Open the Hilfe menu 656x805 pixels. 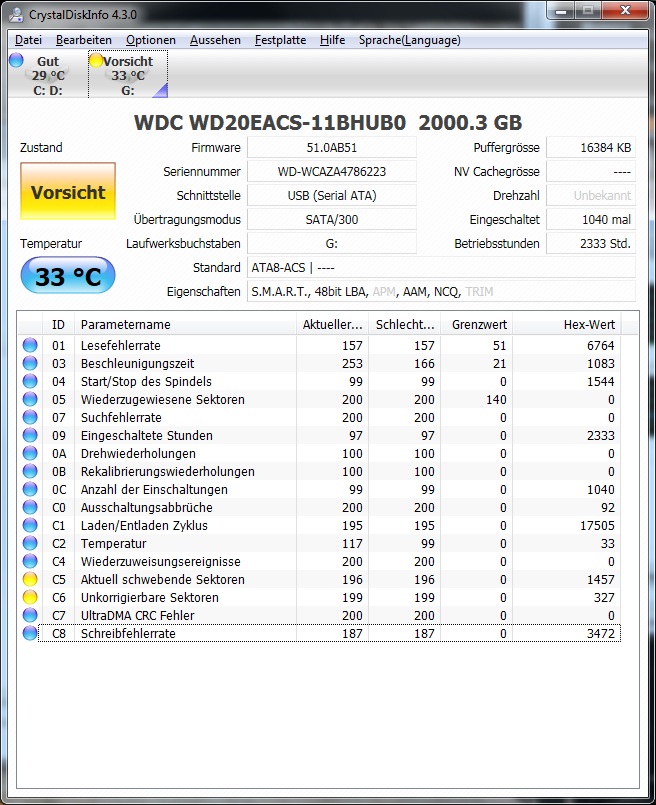coord(332,40)
